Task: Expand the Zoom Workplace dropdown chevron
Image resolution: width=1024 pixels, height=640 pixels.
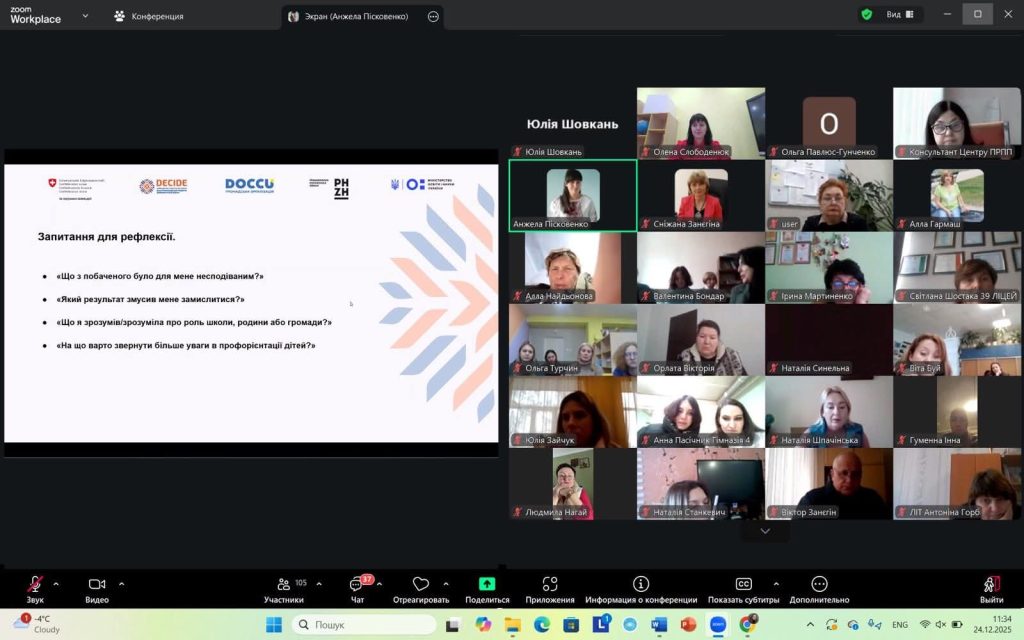Action: click(x=85, y=16)
